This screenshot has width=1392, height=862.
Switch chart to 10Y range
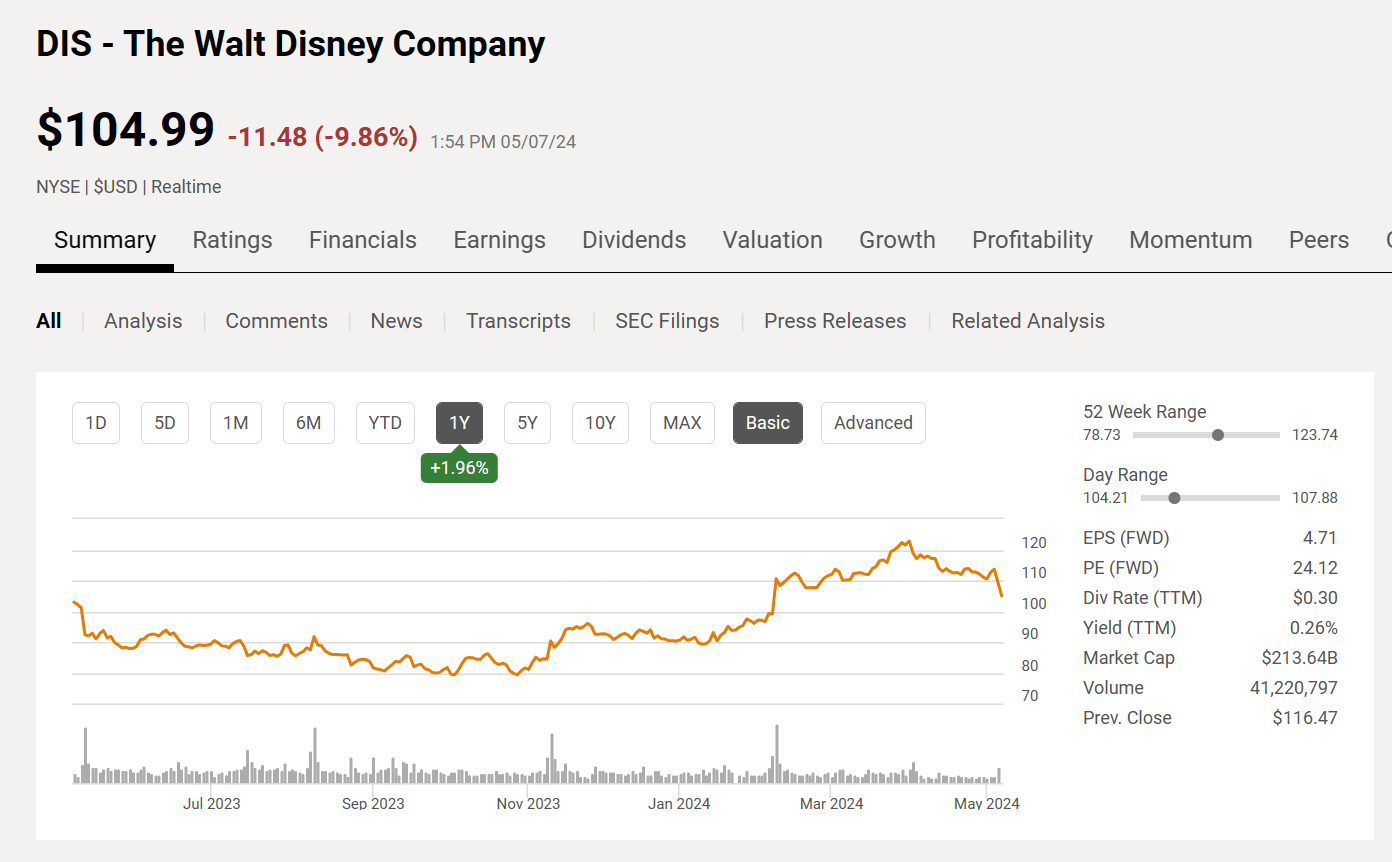600,423
